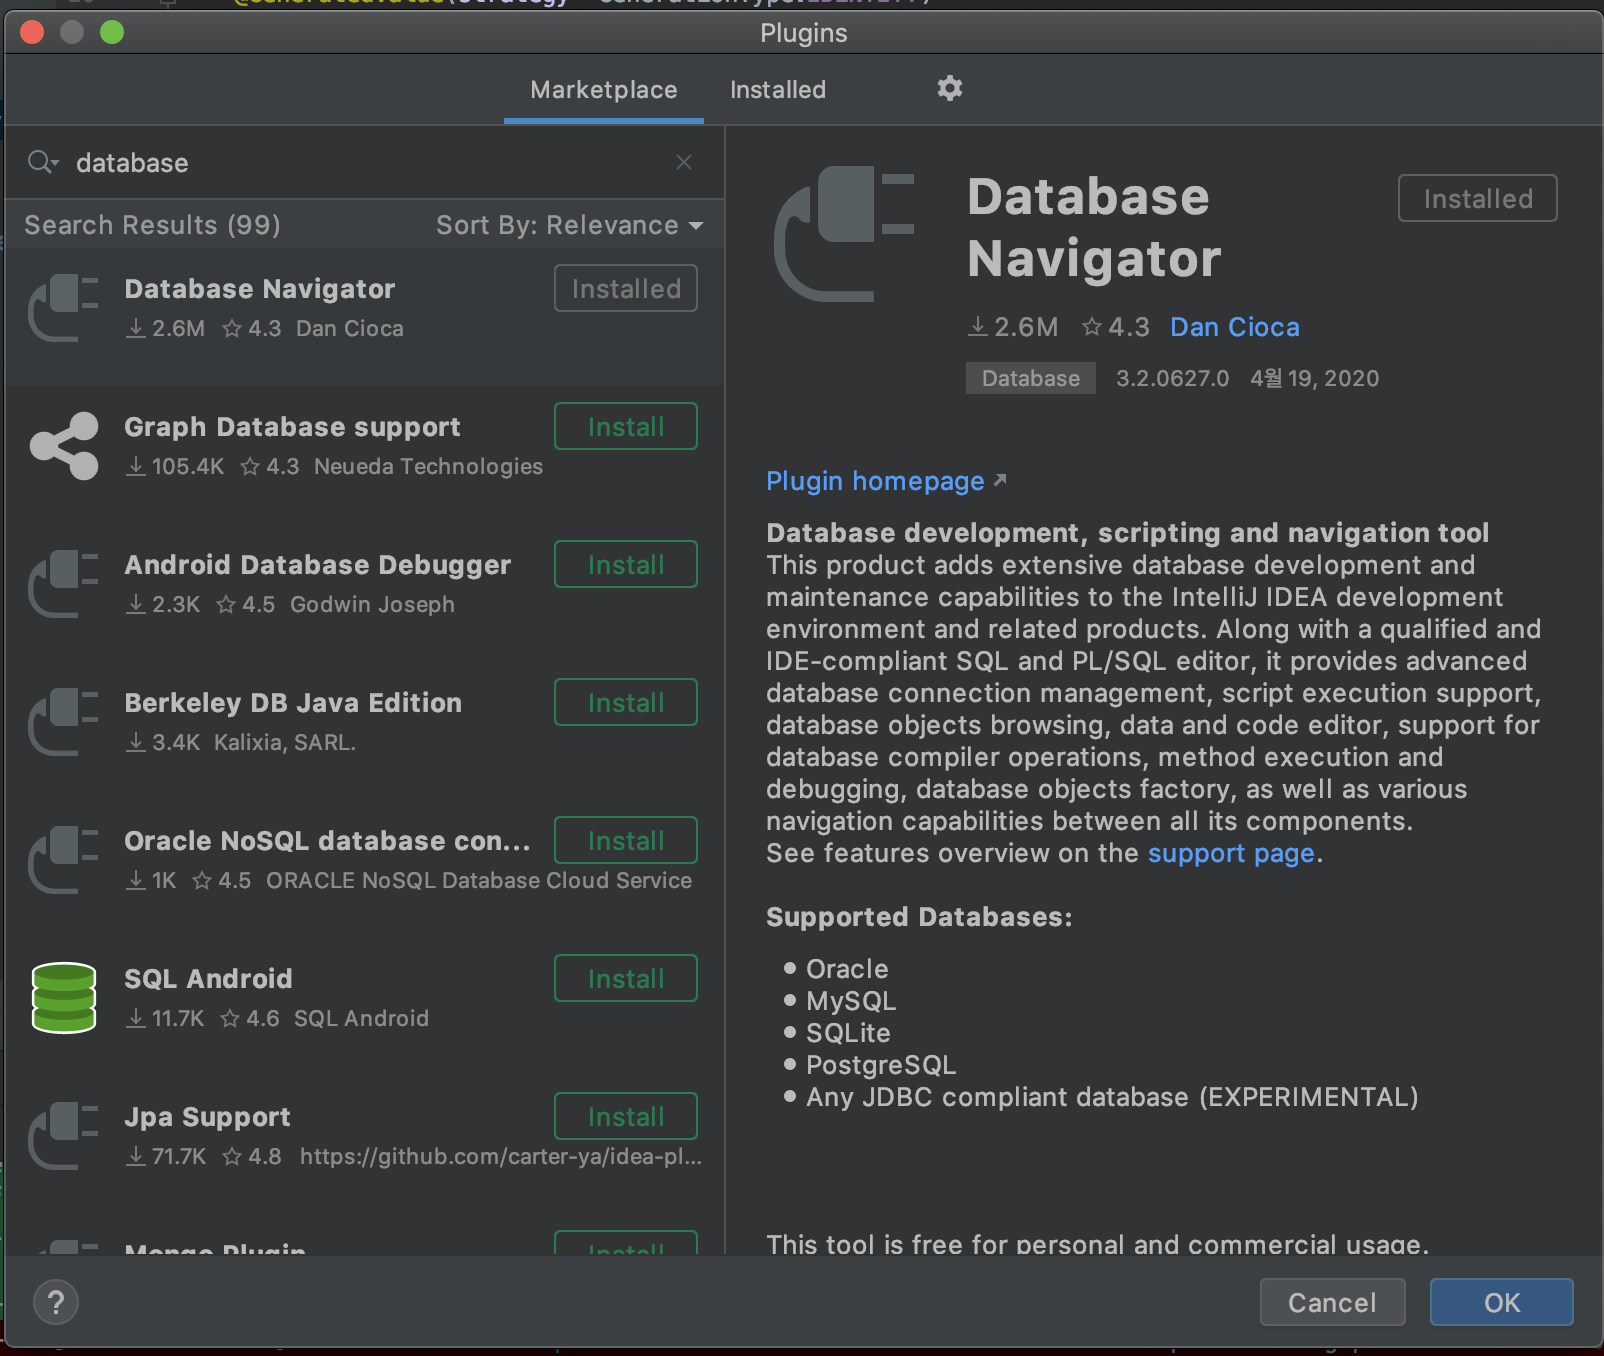
Task: Install Android Database Debugger plugin
Action: (626, 565)
